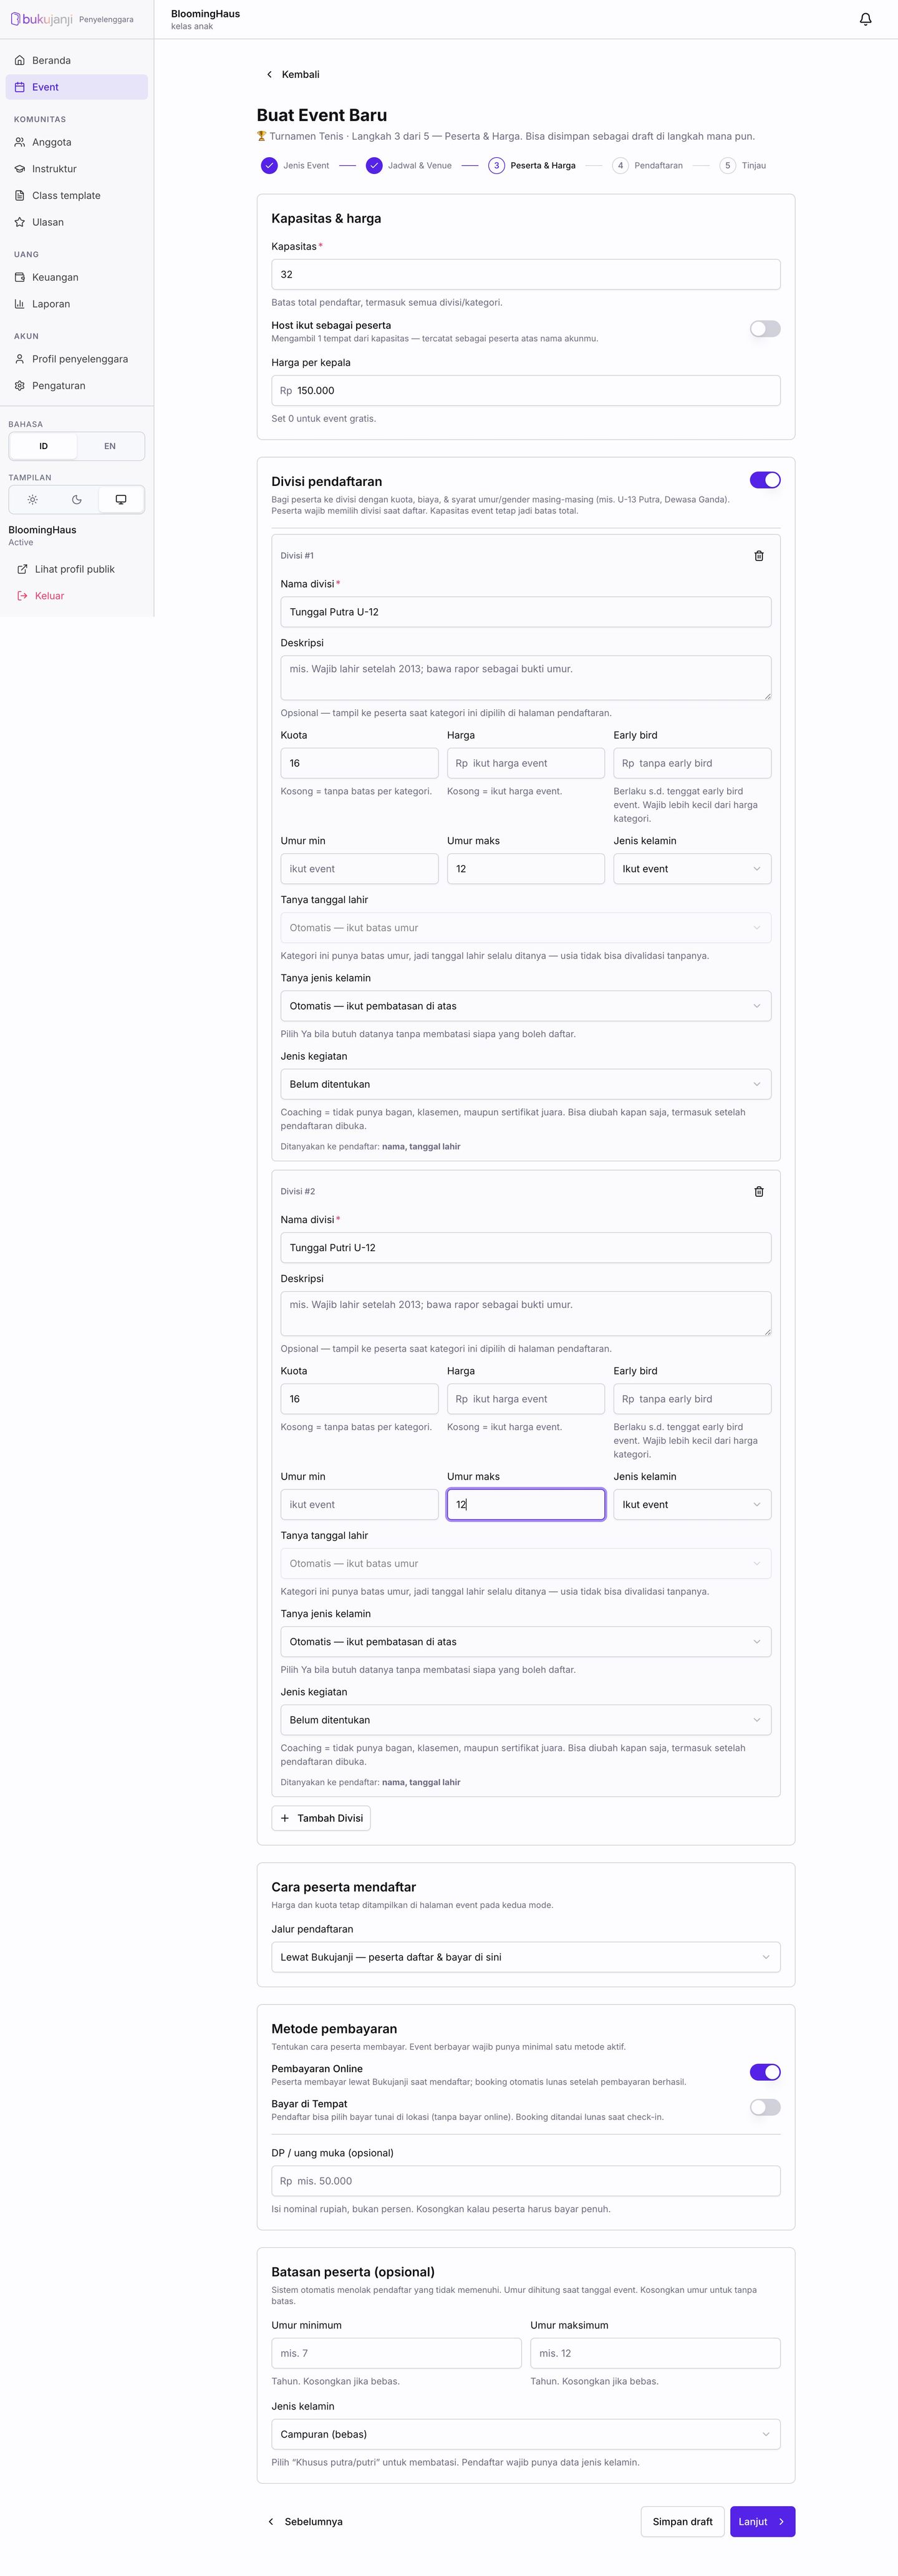The image size is (898, 2576).
Task: Switch language to EN
Action: pos(110,446)
